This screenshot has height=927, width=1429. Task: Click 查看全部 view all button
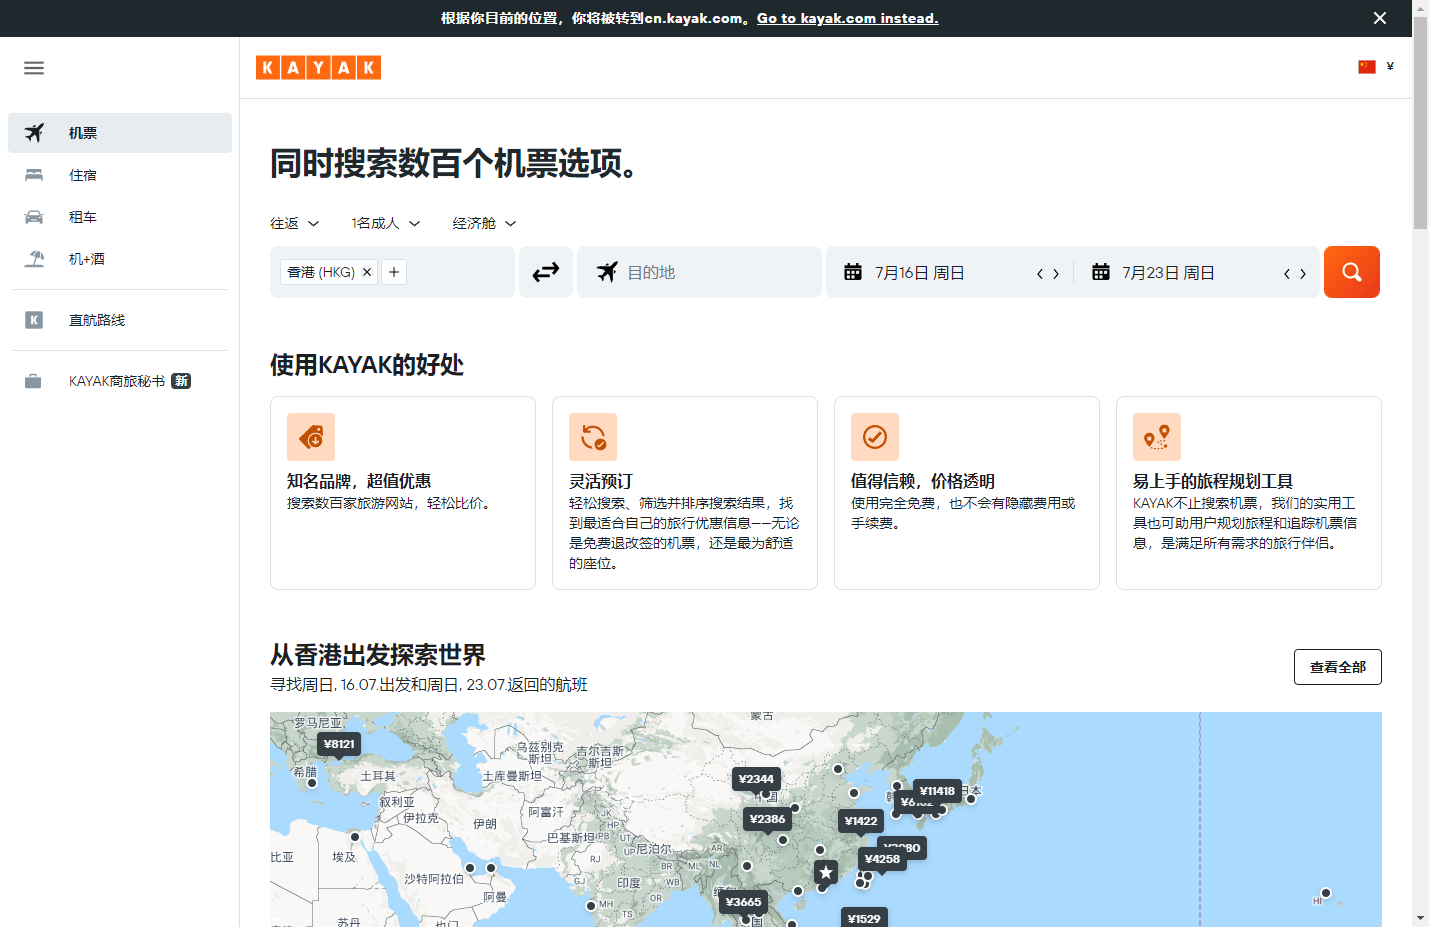(1338, 667)
